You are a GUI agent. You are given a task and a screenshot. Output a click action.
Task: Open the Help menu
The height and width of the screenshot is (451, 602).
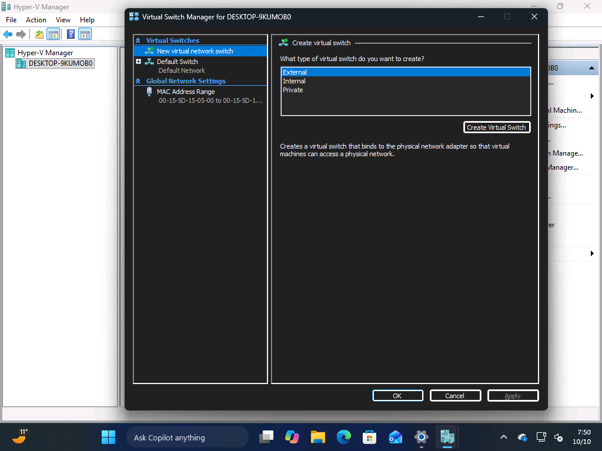(87, 20)
